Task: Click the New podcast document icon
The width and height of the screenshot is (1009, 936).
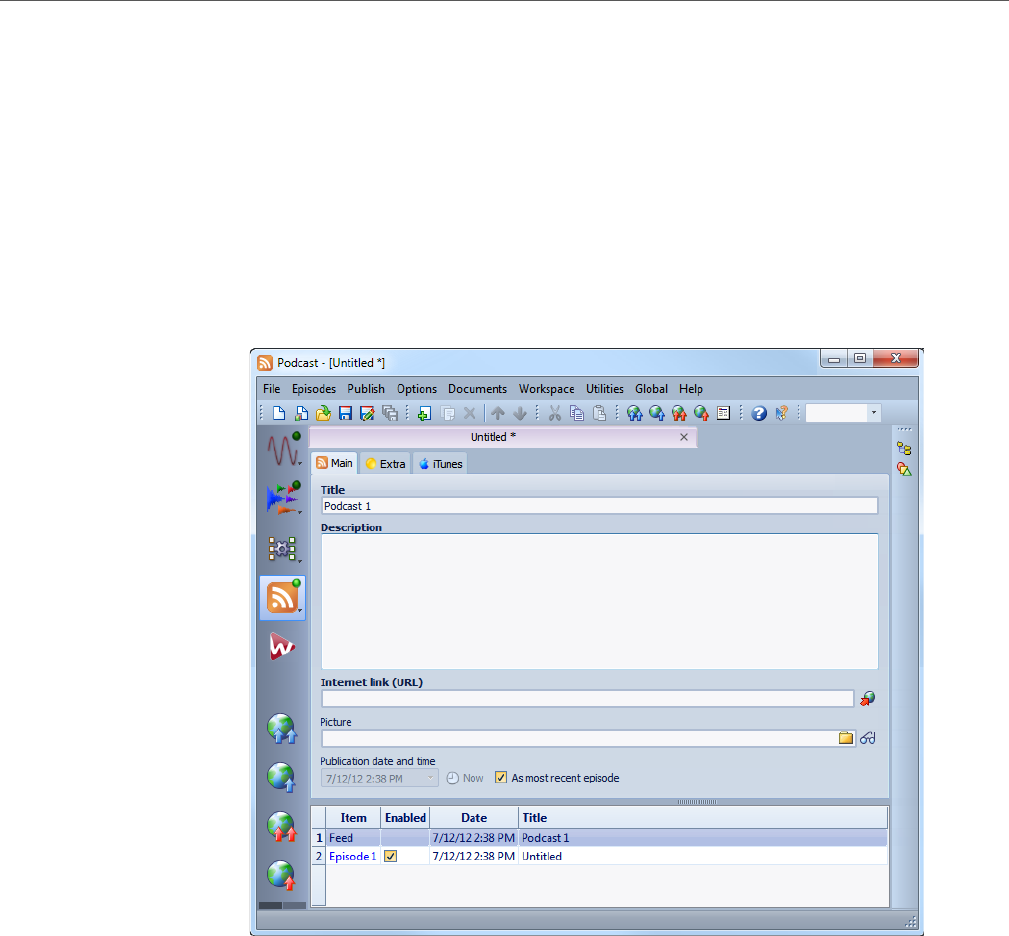Action: 279,413
